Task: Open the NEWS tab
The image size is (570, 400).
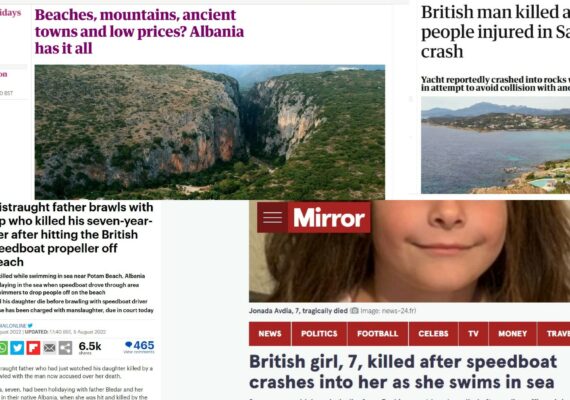Action: (270, 333)
